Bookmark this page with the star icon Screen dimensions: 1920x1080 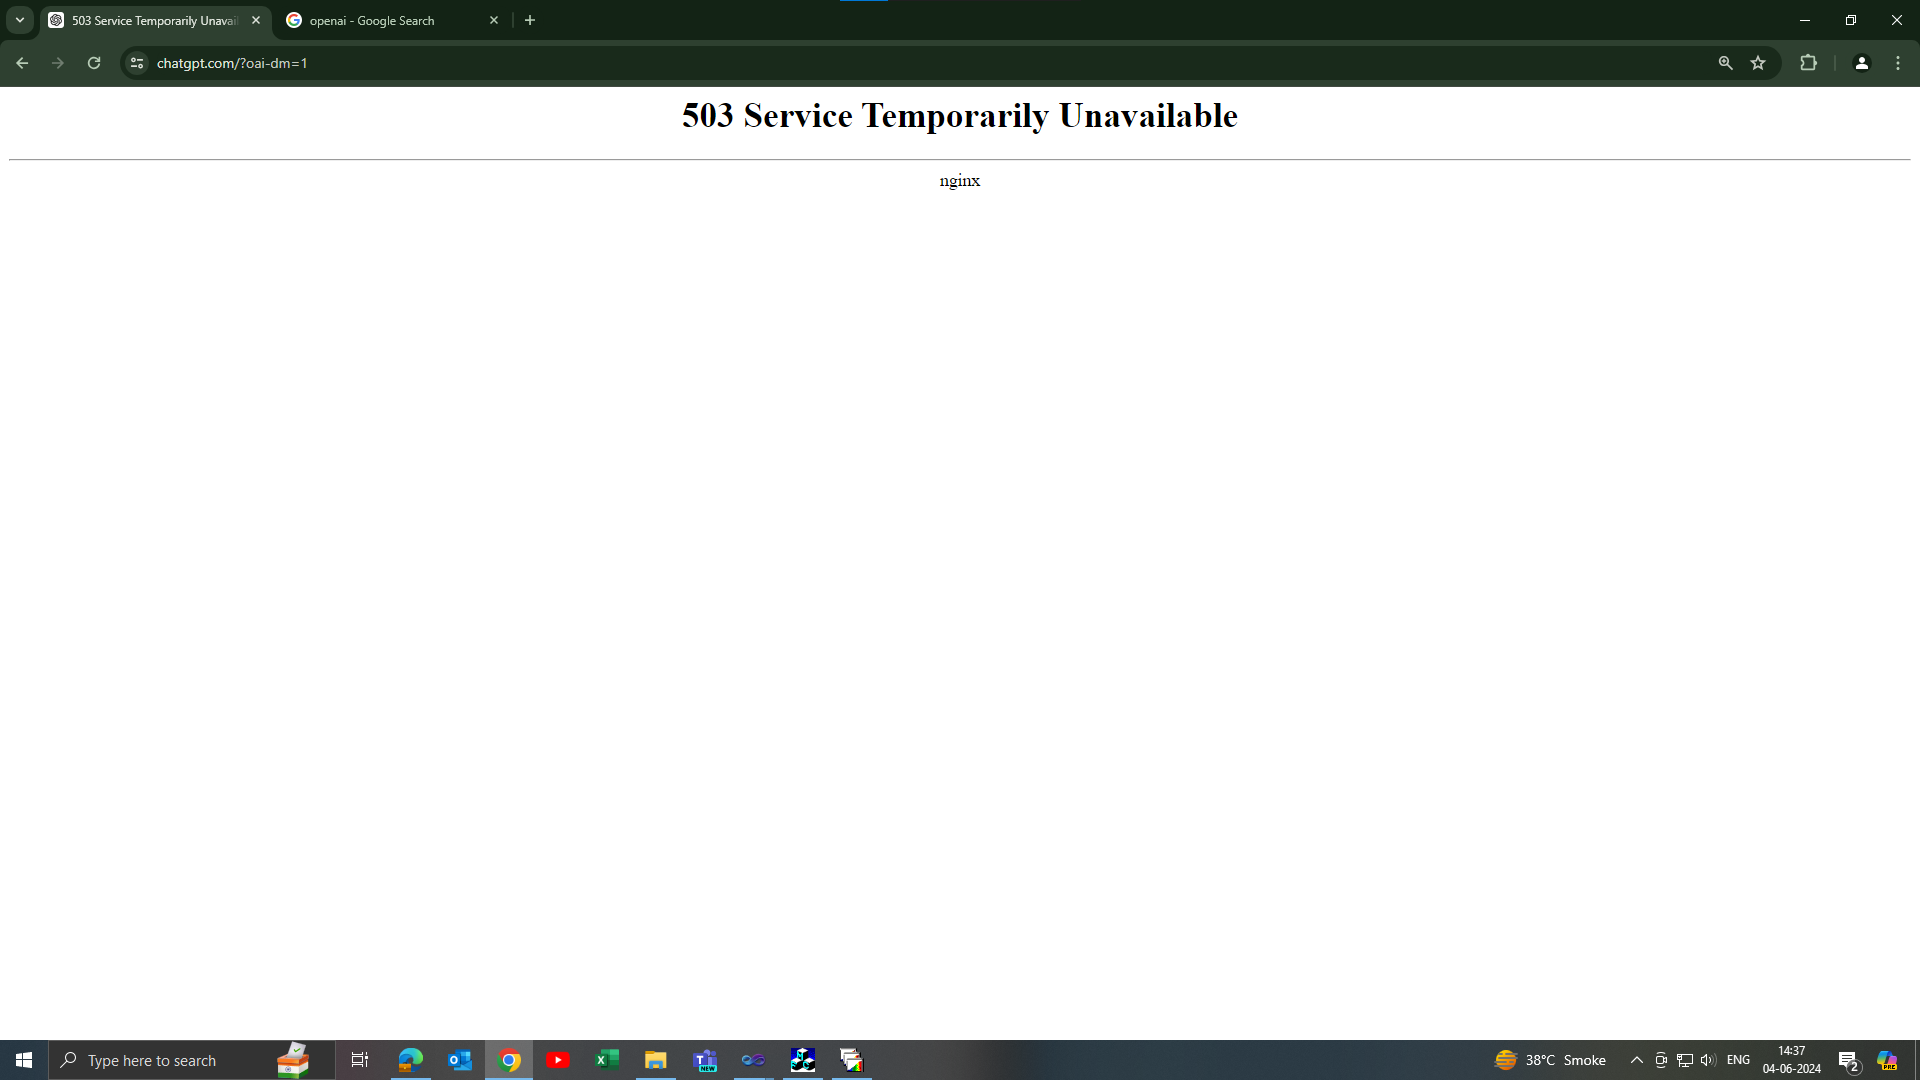coord(1758,63)
